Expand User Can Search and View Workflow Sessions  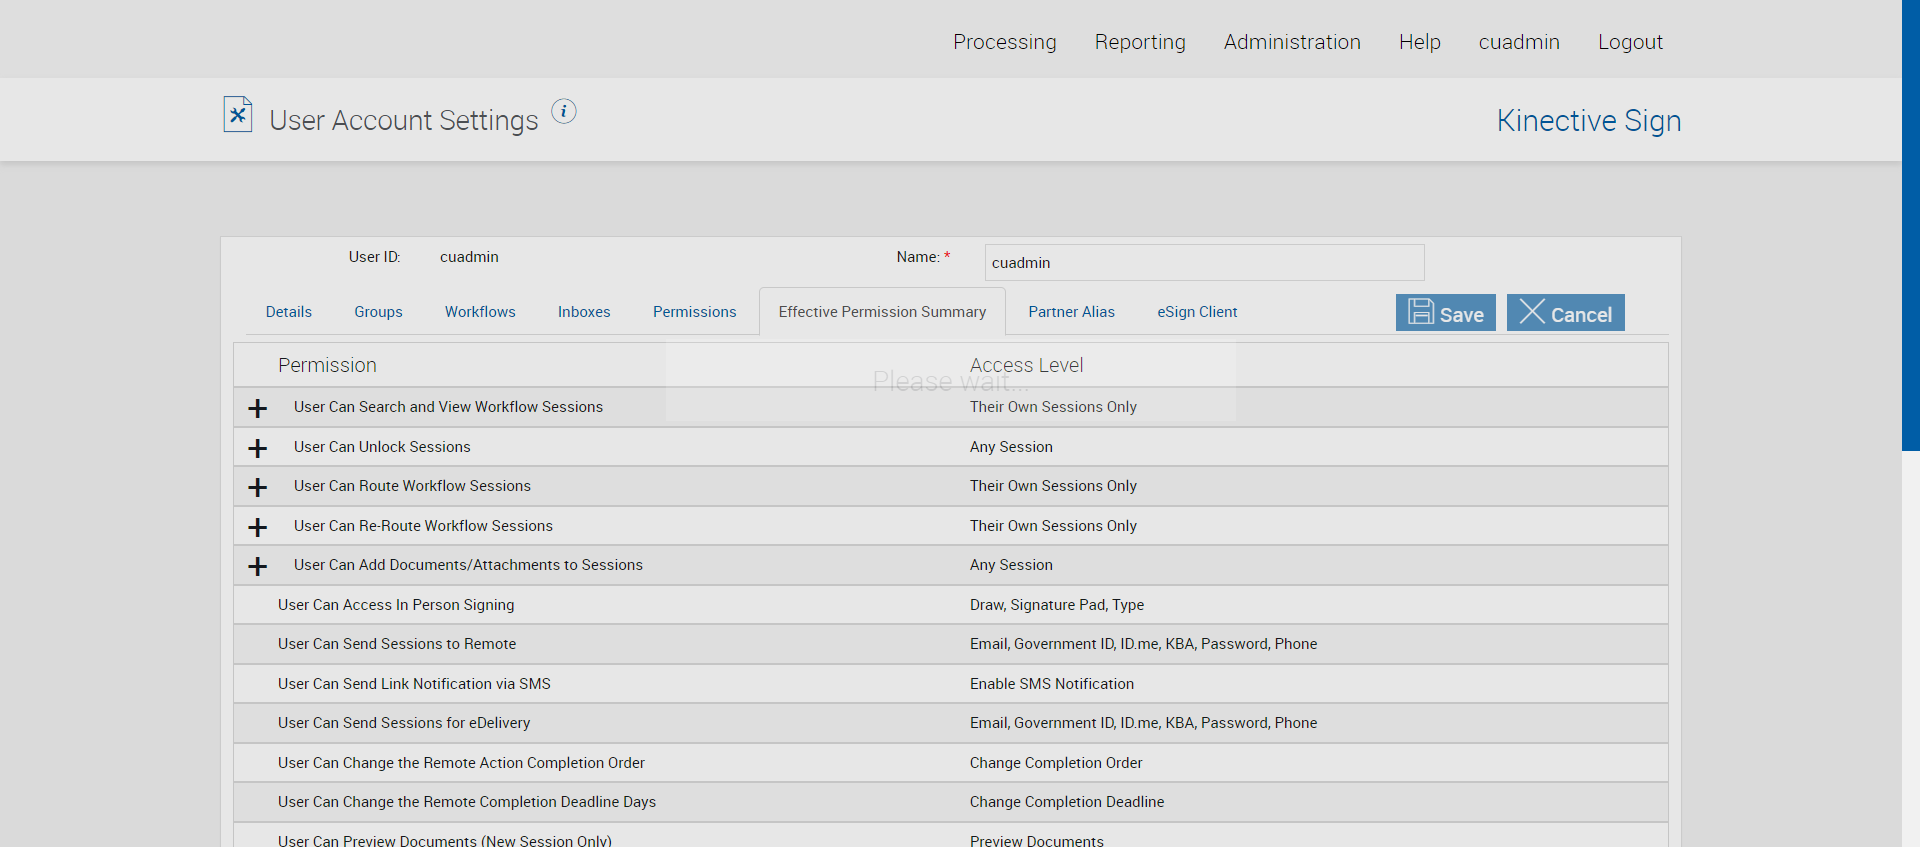coord(258,408)
